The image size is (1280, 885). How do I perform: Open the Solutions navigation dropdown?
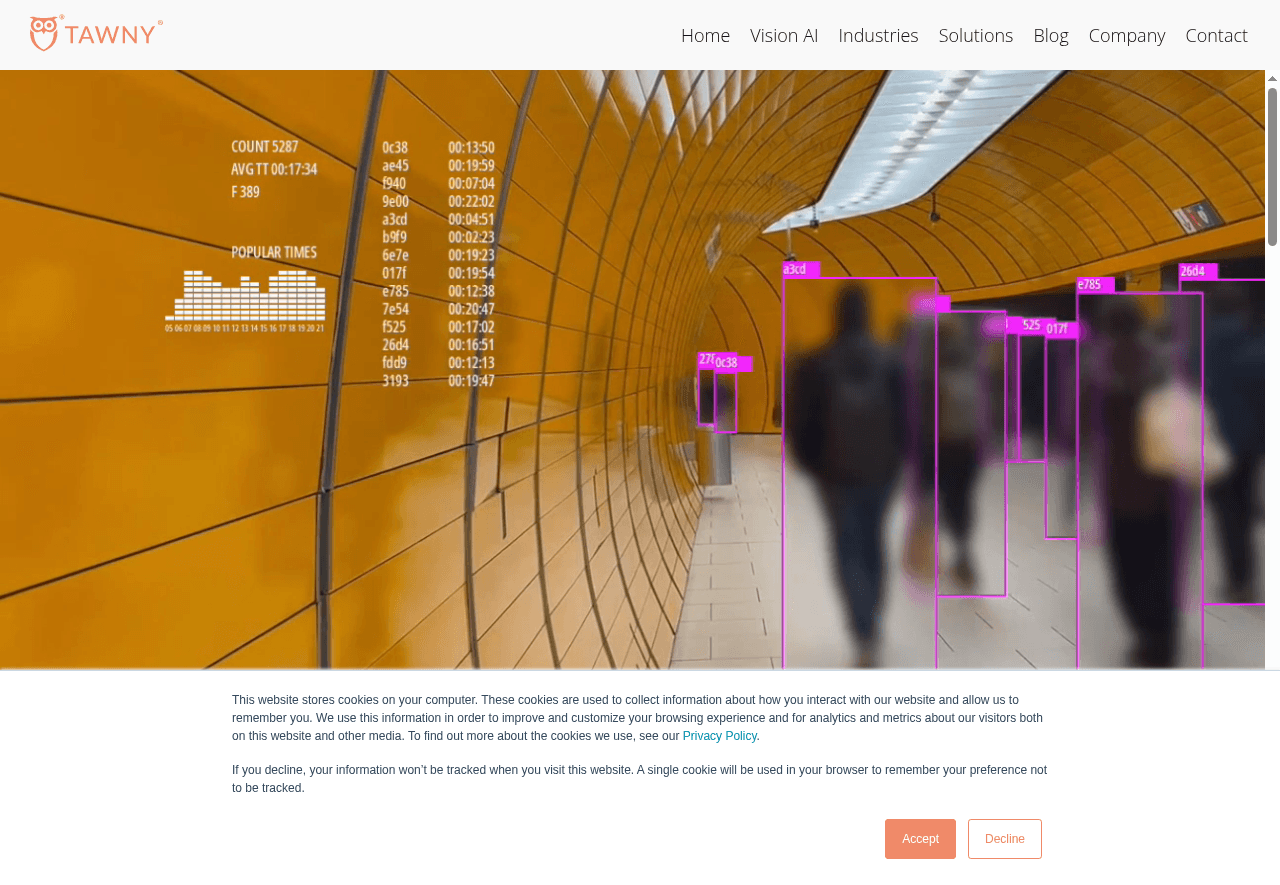[x=975, y=35]
